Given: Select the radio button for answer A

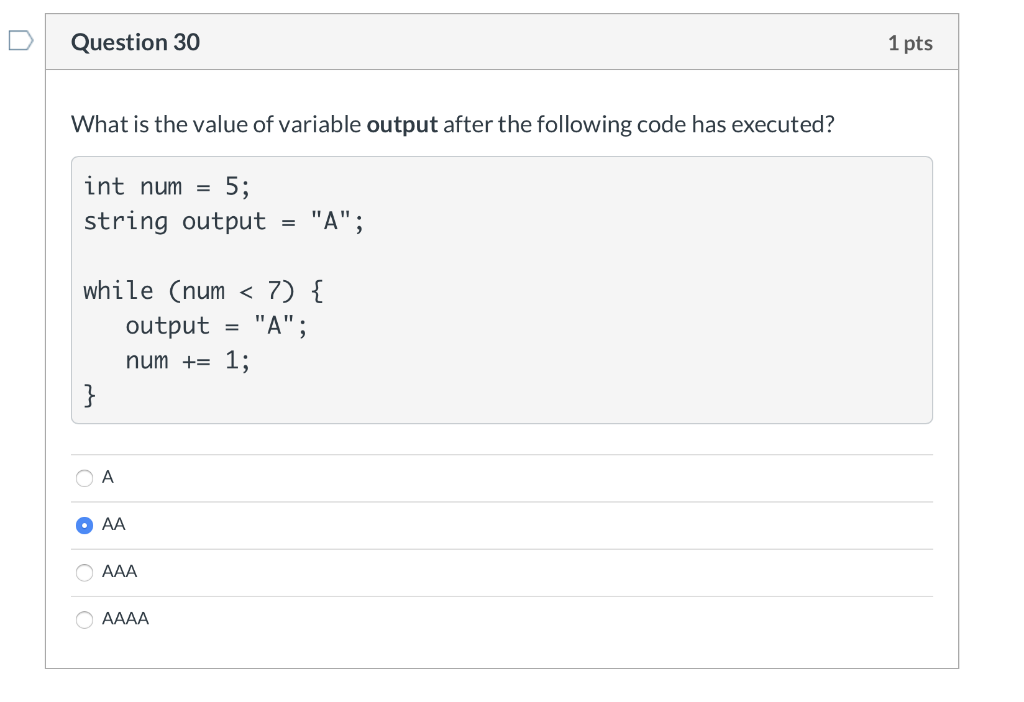Looking at the screenshot, I should (85, 478).
